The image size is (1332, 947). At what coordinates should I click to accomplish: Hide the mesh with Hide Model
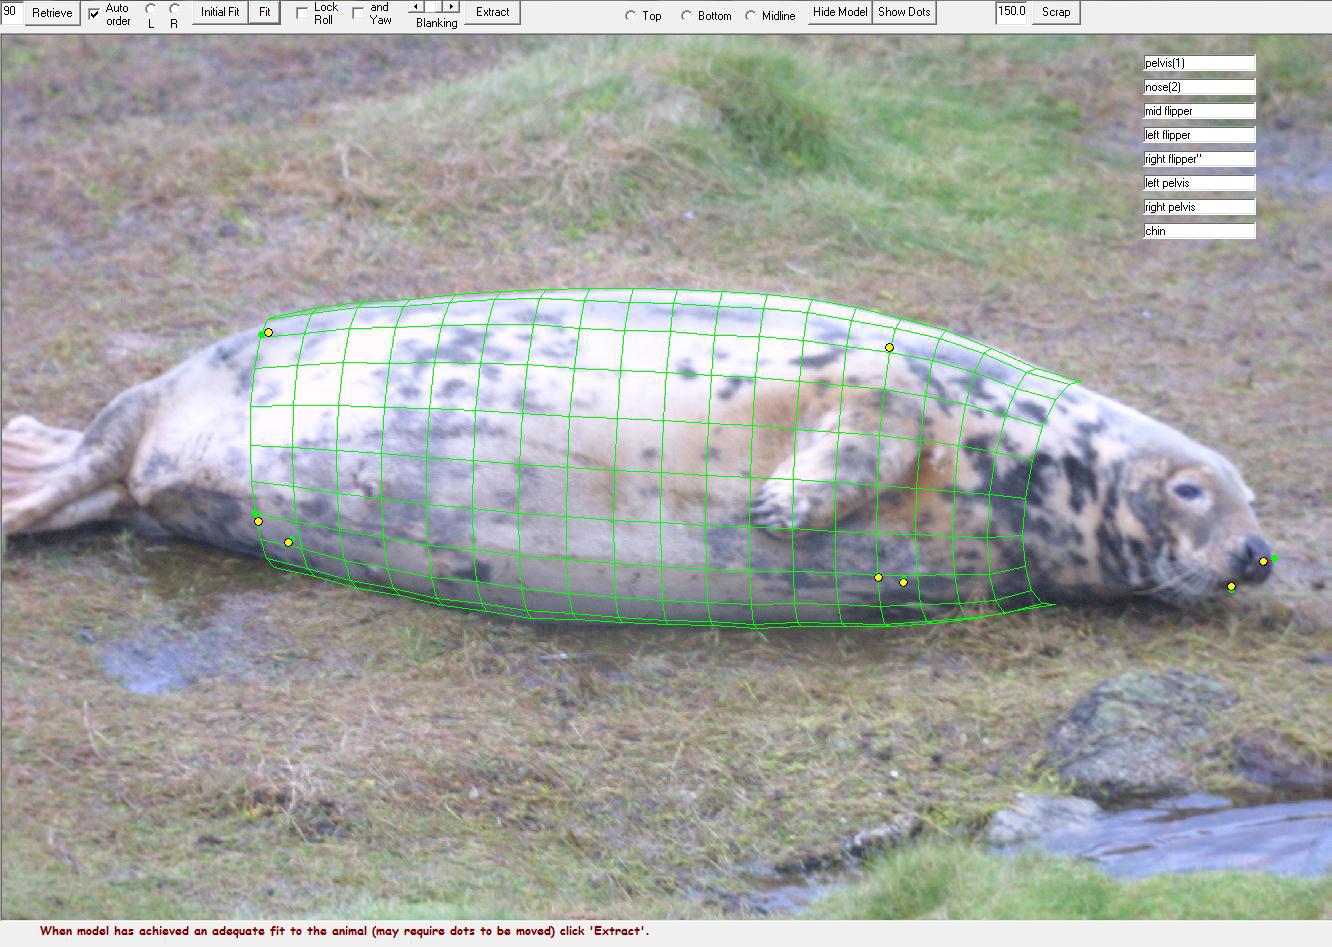840,13
